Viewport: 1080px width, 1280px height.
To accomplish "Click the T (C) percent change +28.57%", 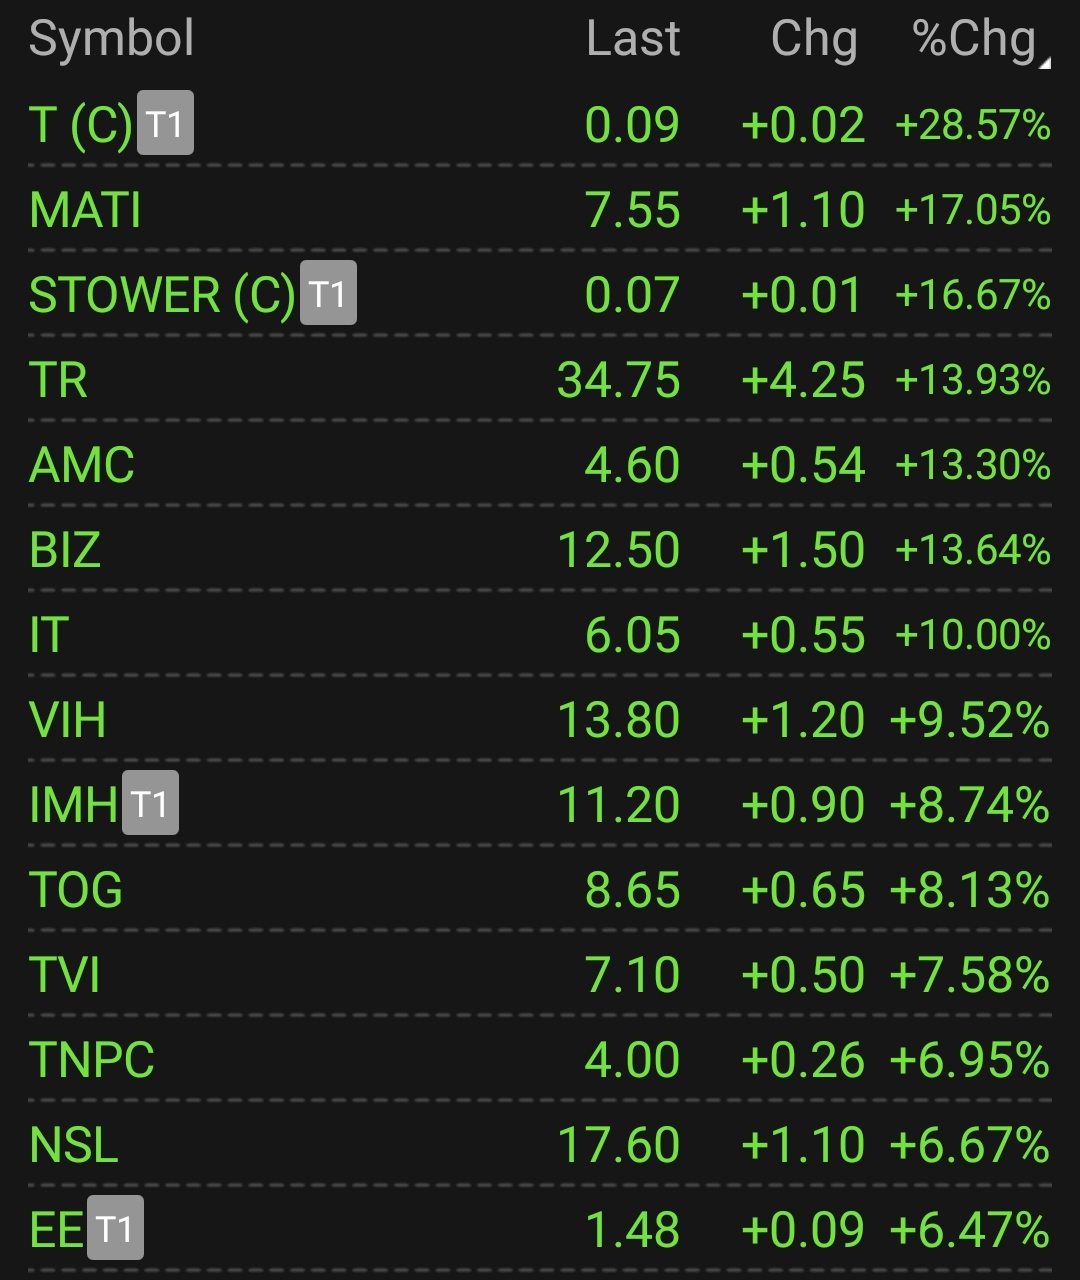I will coord(973,125).
